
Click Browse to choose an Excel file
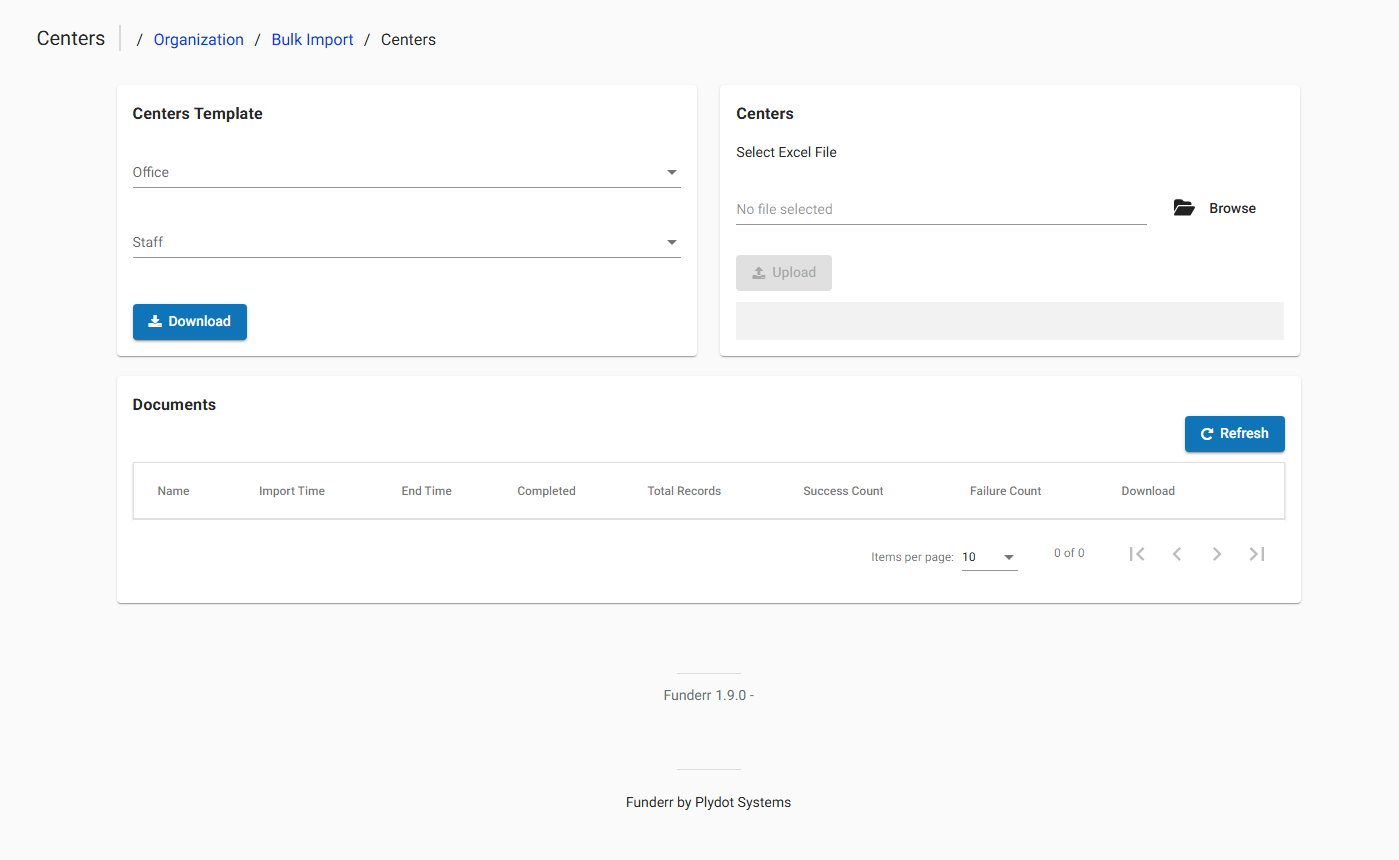coord(1232,207)
